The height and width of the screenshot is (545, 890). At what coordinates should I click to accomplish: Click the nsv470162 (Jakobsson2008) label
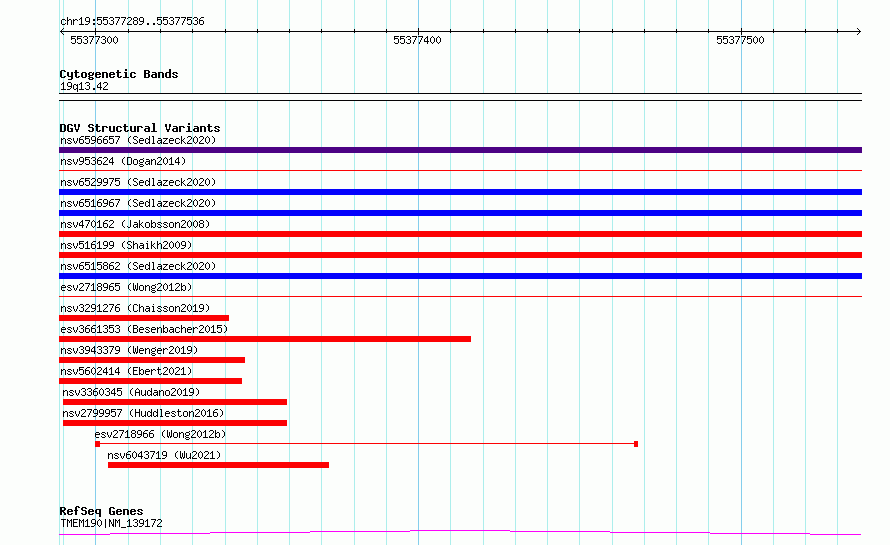(135, 224)
